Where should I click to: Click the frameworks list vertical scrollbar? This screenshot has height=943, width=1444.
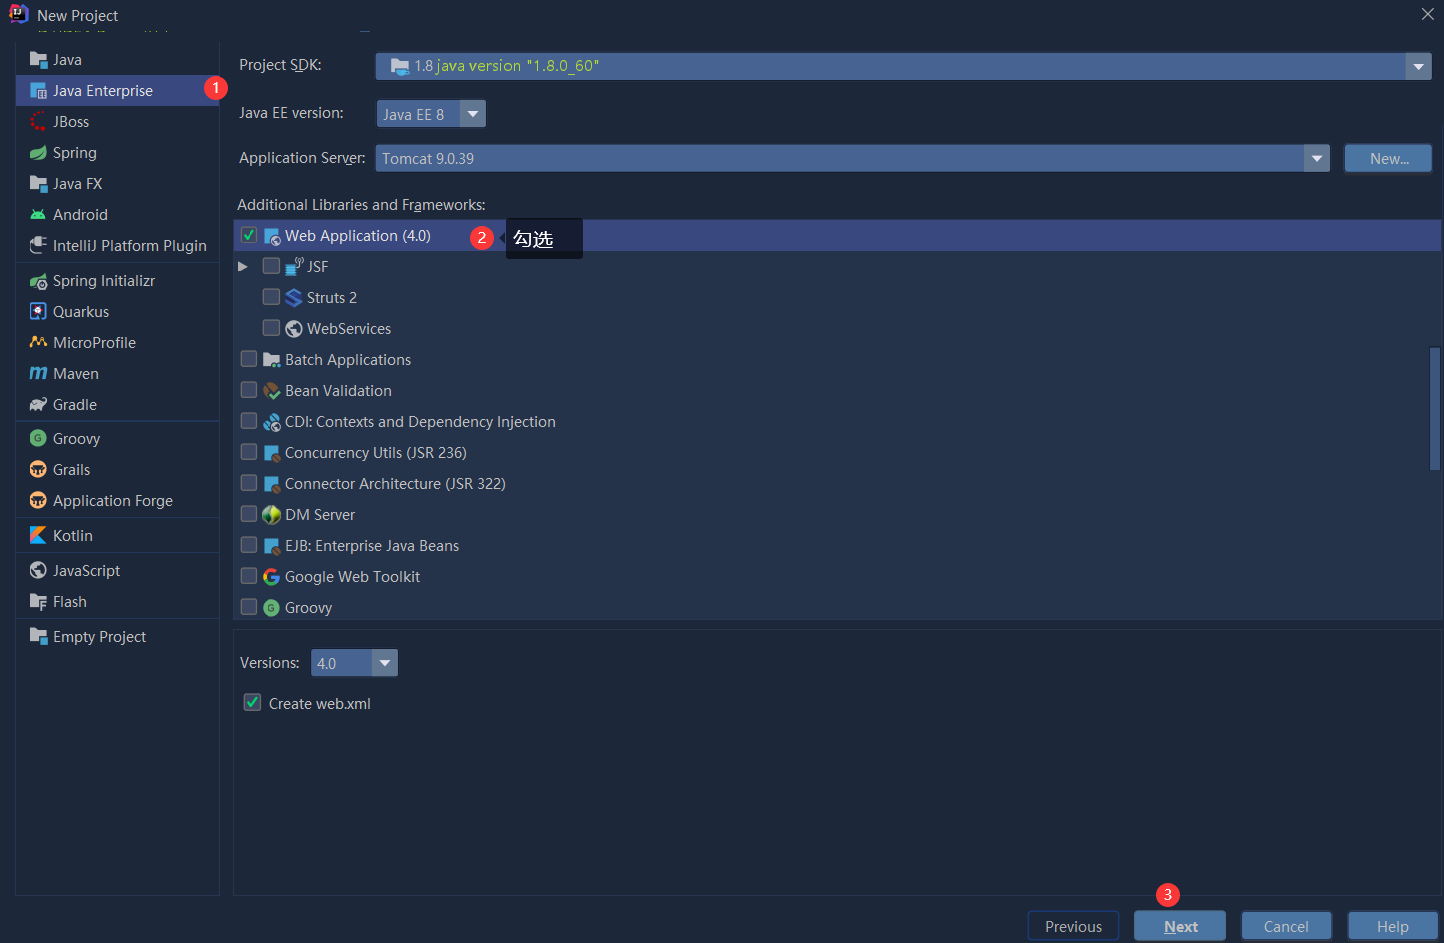(x=1435, y=408)
